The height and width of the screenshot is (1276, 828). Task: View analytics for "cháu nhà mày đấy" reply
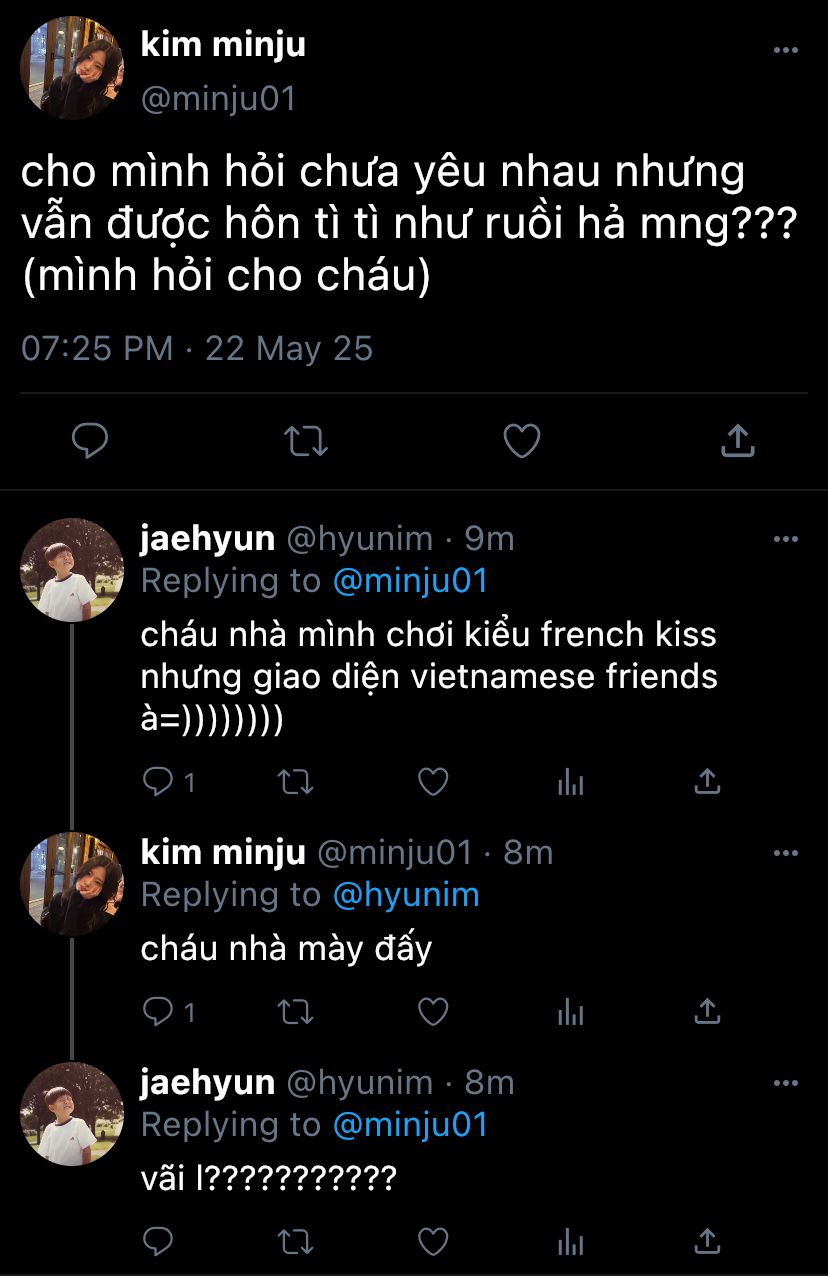[570, 1012]
